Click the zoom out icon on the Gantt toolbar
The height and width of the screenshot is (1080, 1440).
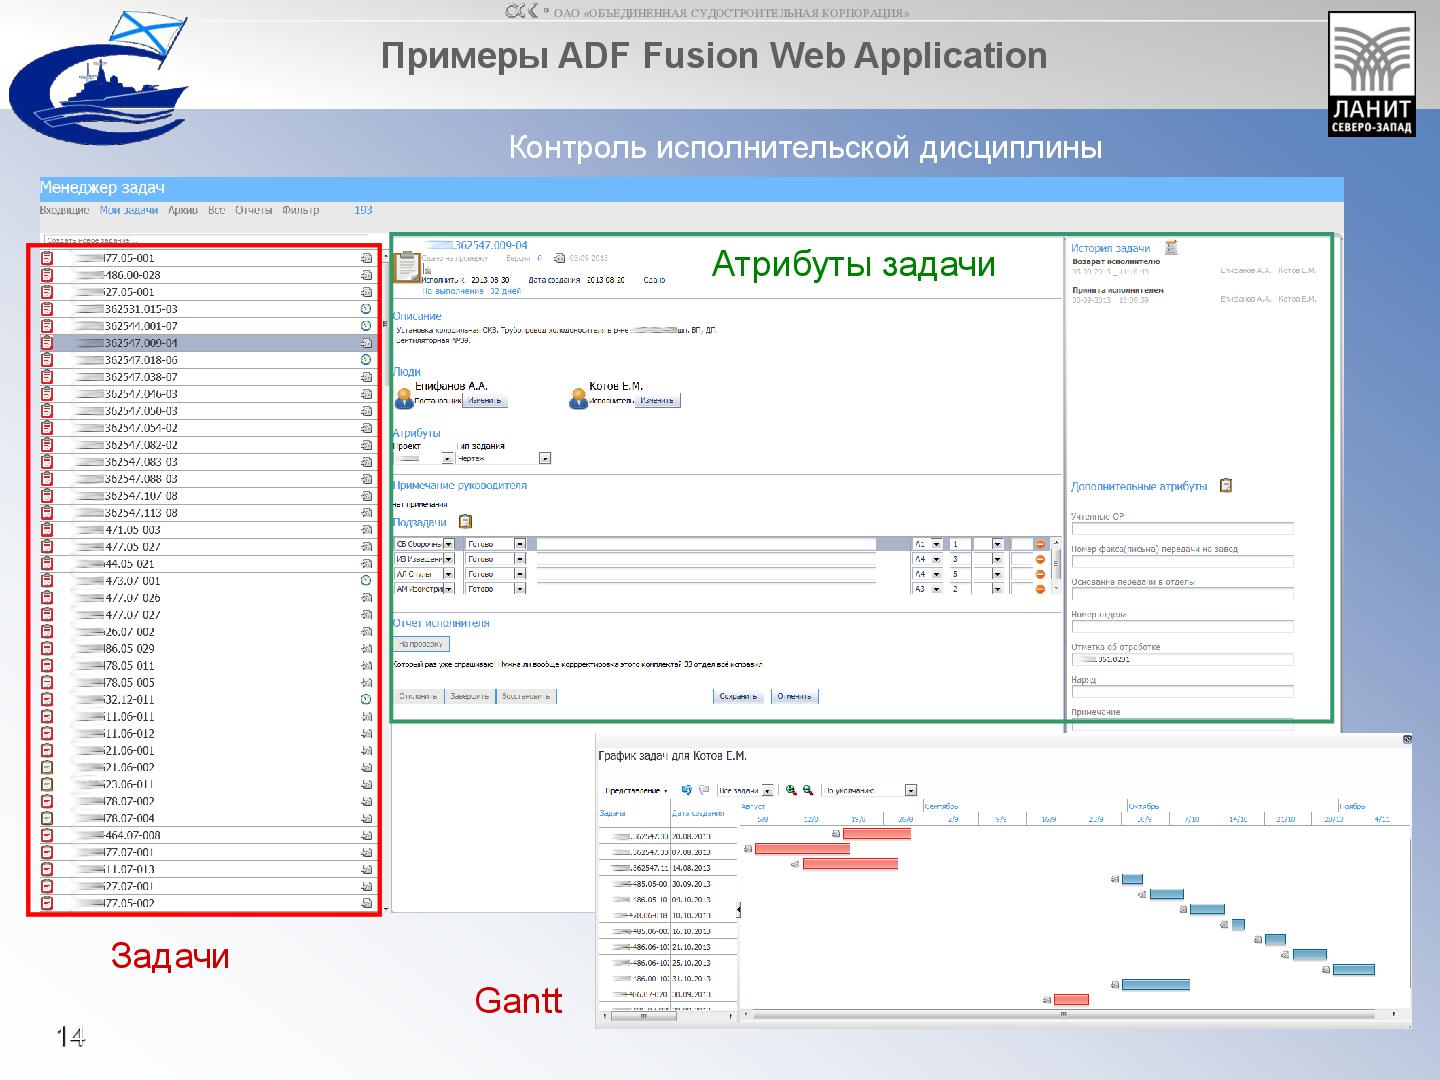click(x=807, y=790)
